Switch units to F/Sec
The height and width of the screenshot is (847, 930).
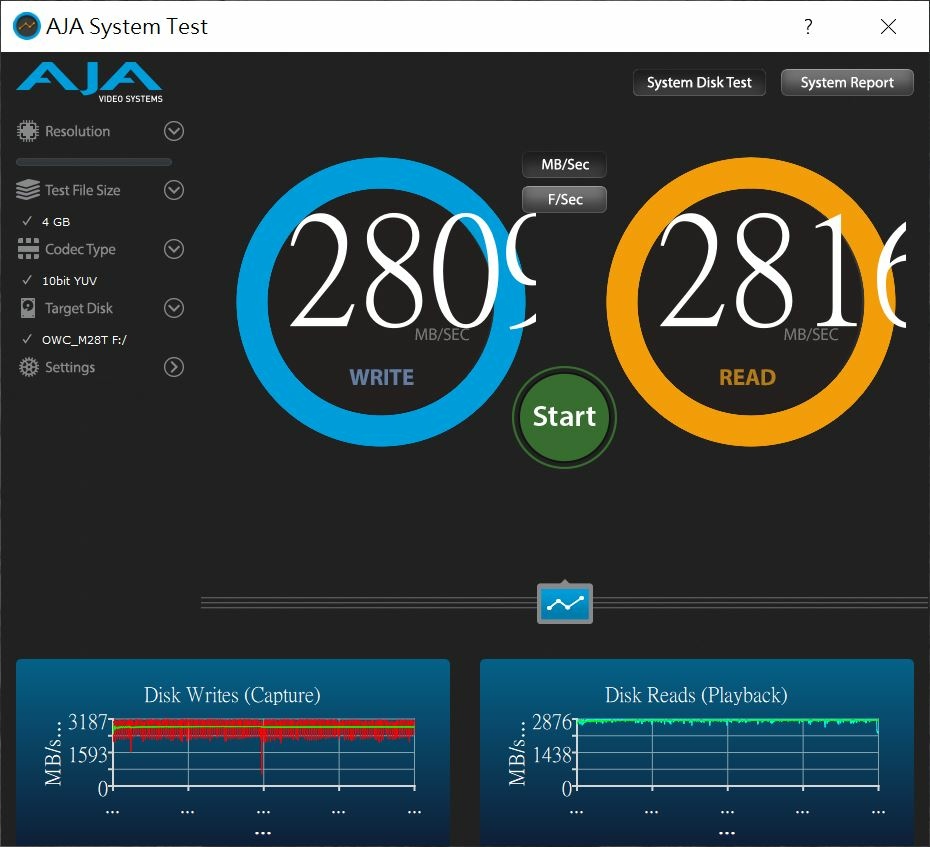point(565,199)
